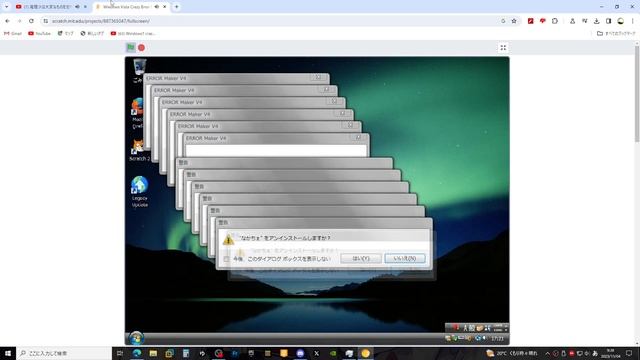
Task: Open the Chrome side panel icon
Action: click(608, 21)
